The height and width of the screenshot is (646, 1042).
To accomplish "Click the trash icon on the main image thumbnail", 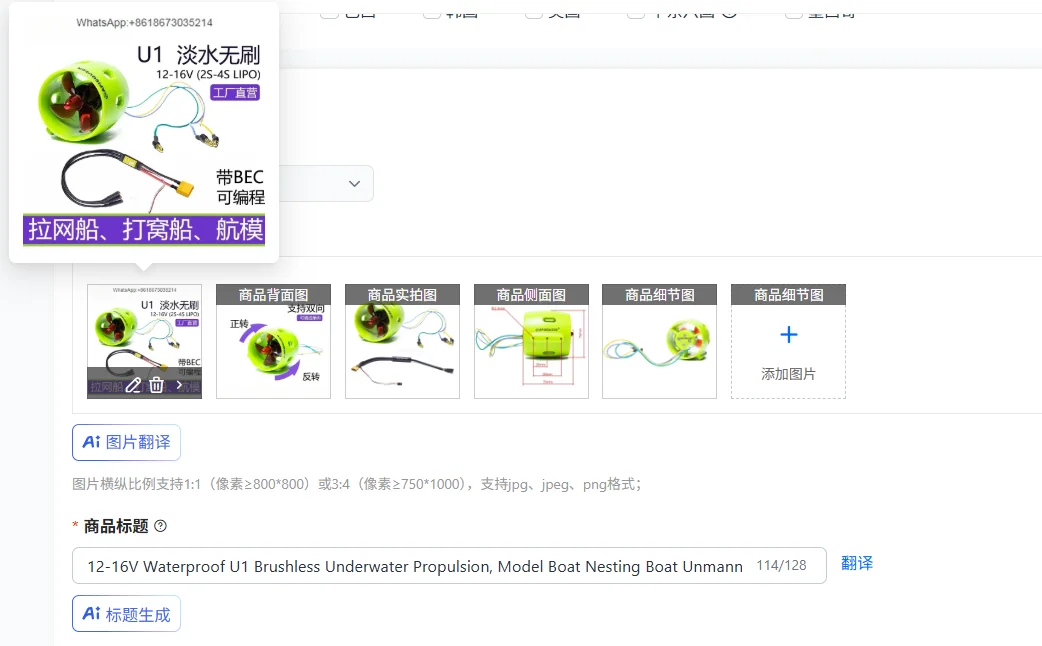I will 156,385.
